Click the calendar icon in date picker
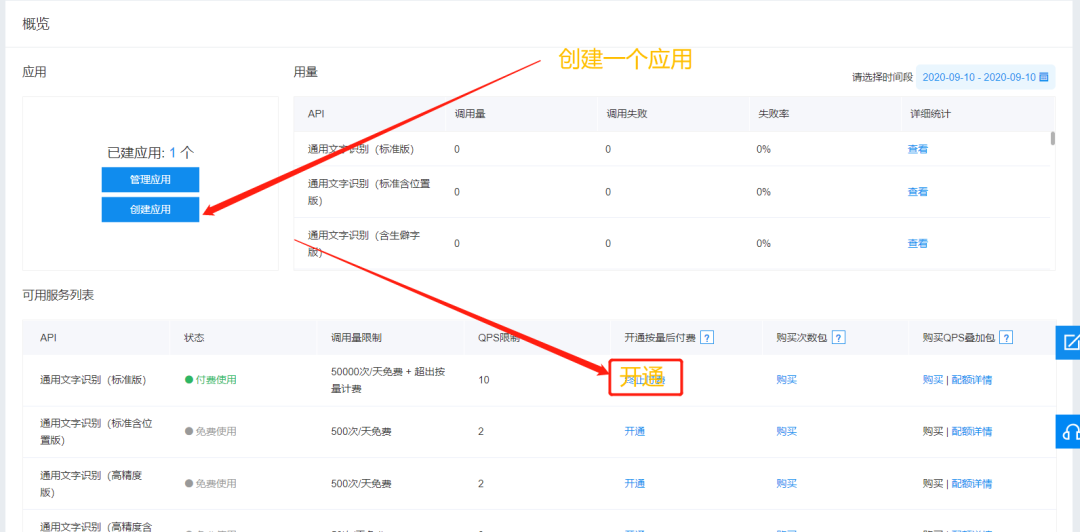This screenshot has width=1080, height=532. coord(1043,76)
